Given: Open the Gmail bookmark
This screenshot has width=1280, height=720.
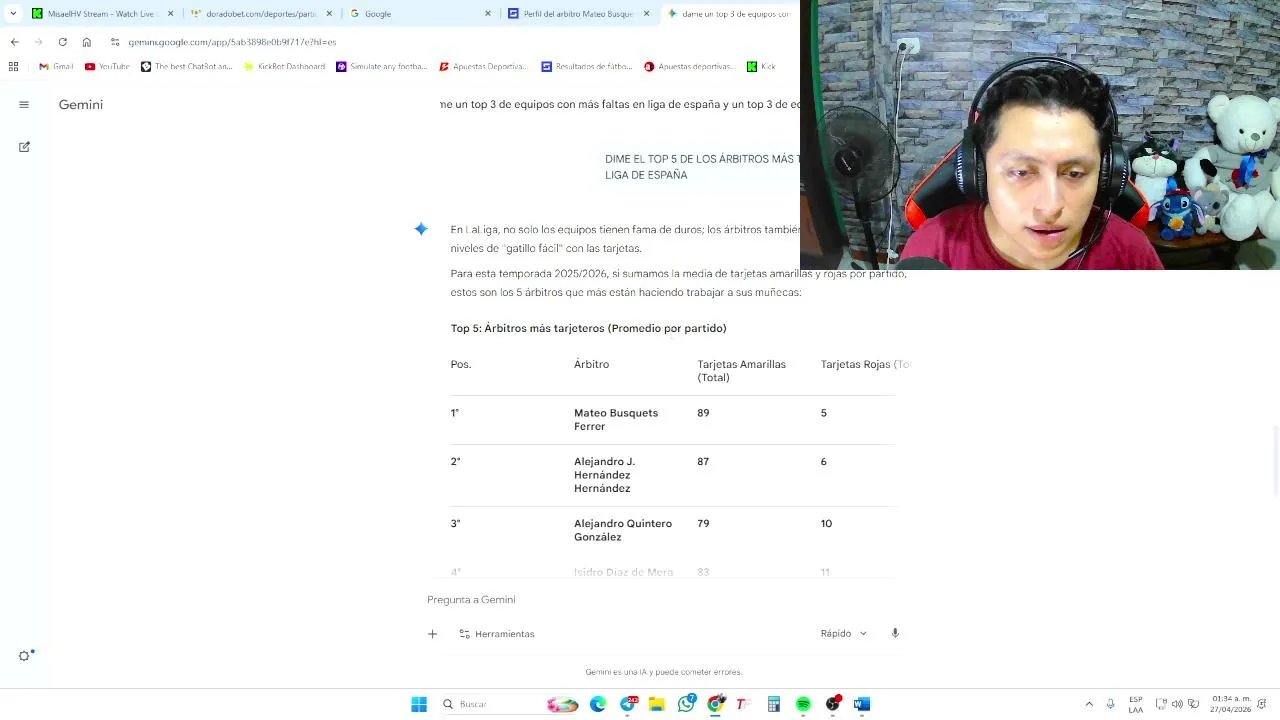Looking at the screenshot, I should tap(56, 67).
